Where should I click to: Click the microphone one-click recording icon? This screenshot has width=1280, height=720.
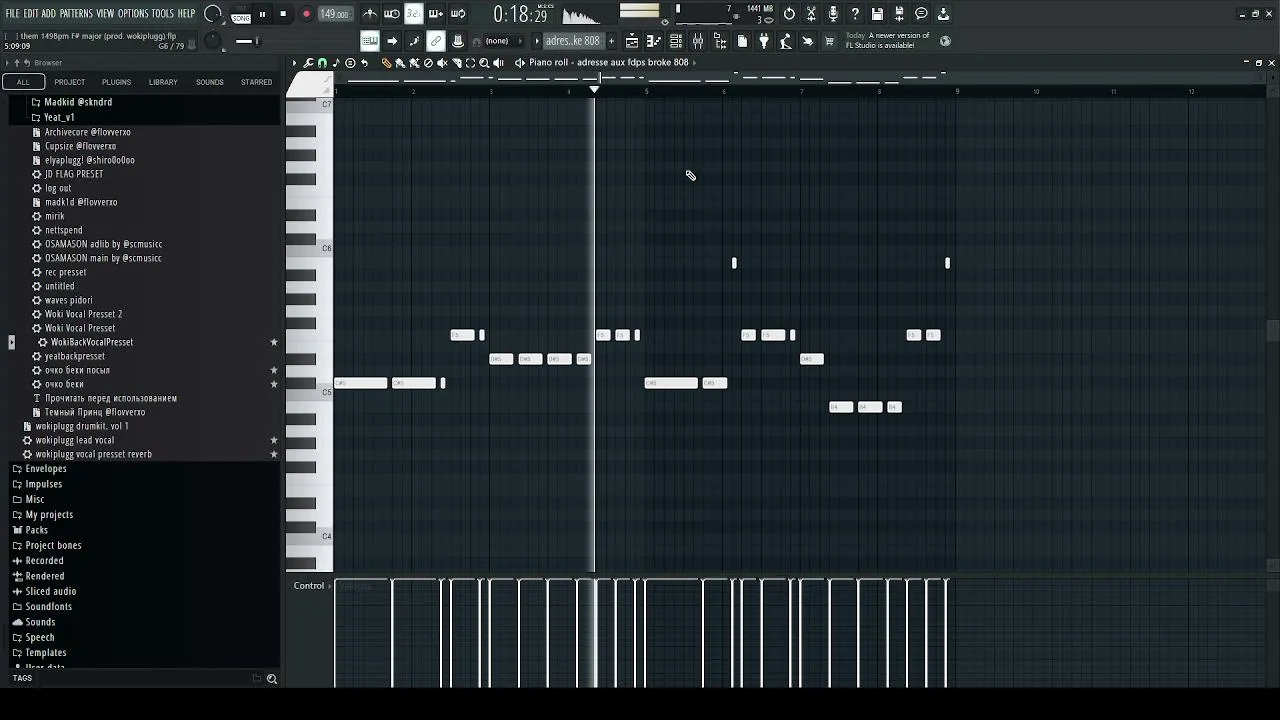(833, 14)
